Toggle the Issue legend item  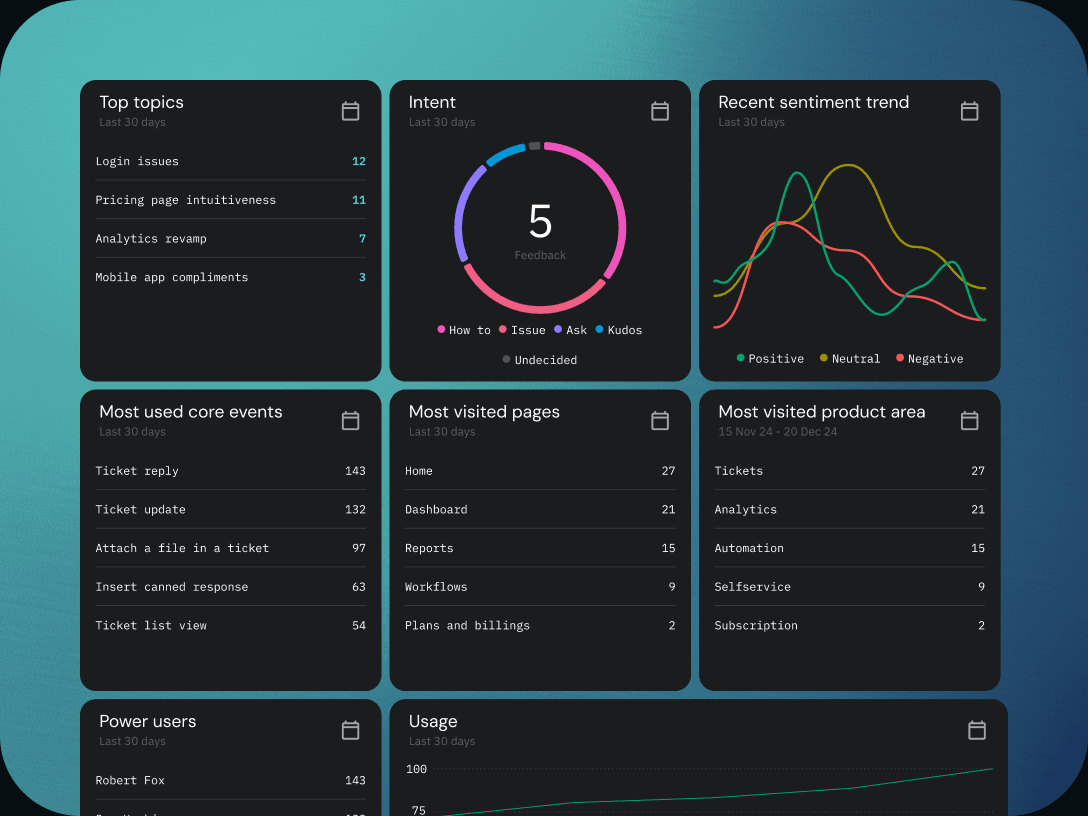(x=522, y=330)
